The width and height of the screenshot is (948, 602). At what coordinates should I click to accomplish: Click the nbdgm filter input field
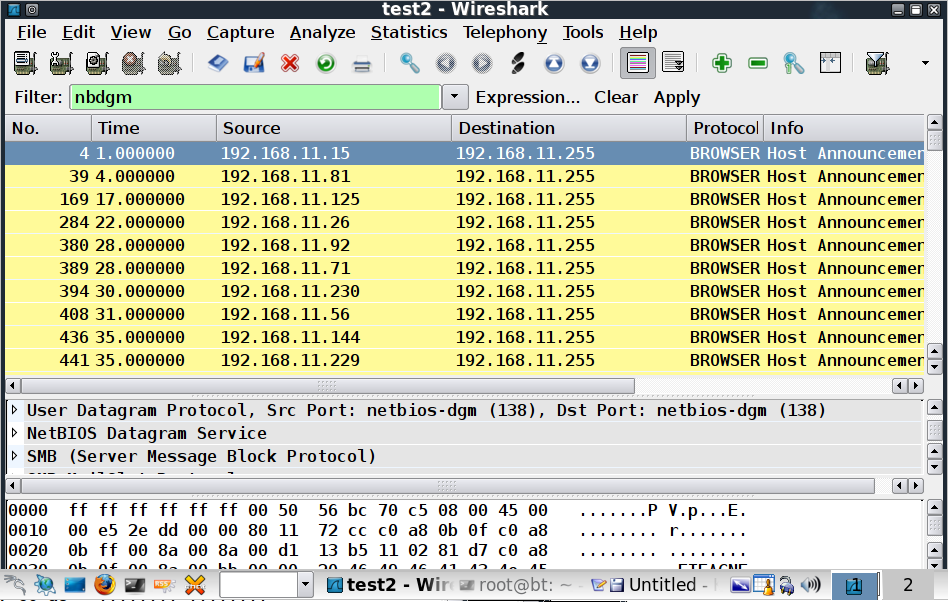(255, 97)
